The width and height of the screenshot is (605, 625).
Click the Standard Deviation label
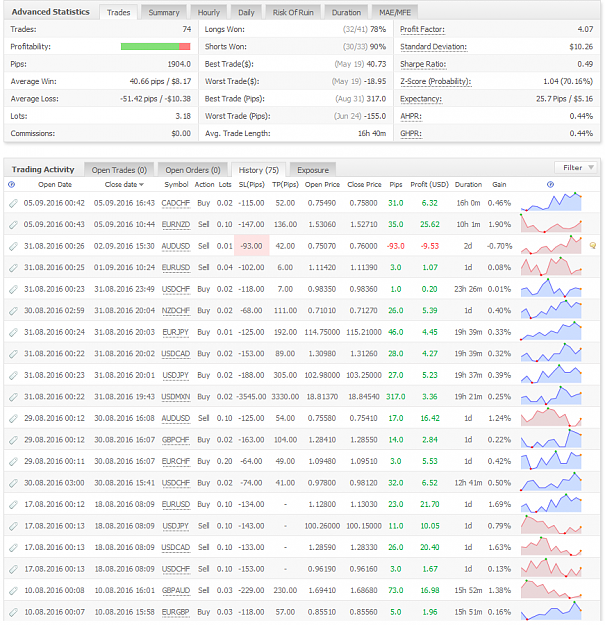coord(433,47)
